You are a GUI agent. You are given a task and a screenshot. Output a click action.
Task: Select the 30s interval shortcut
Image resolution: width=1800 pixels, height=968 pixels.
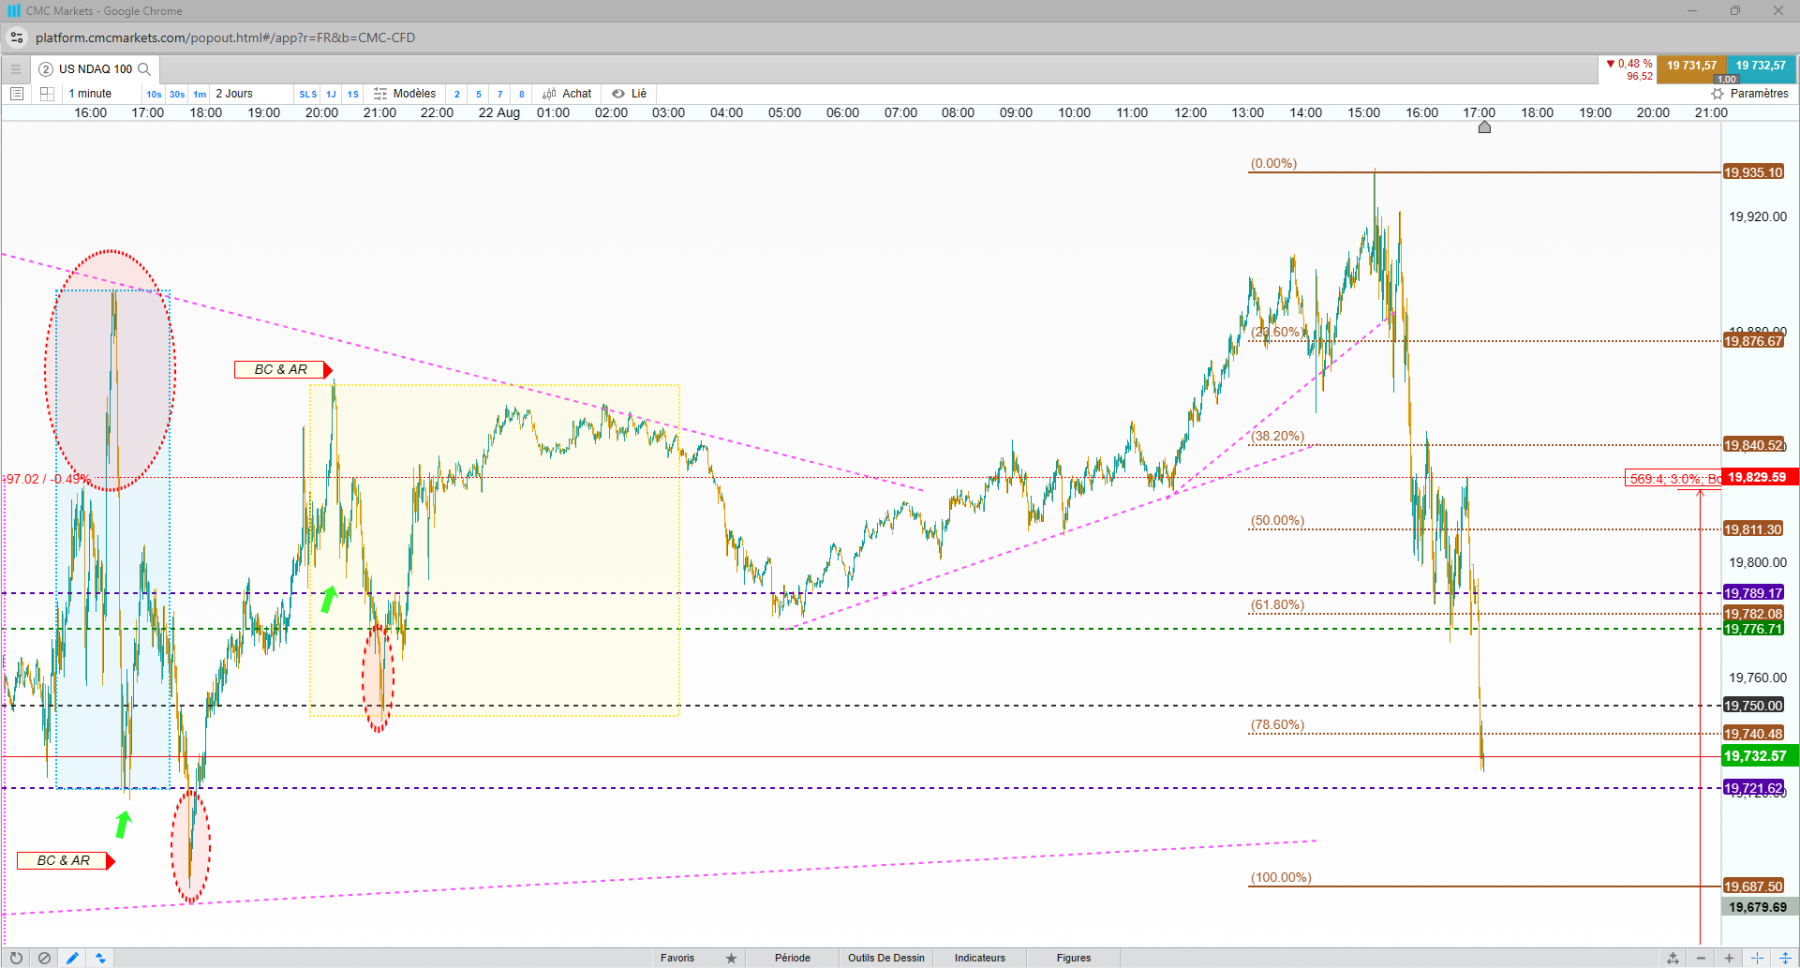tap(177, 95)
